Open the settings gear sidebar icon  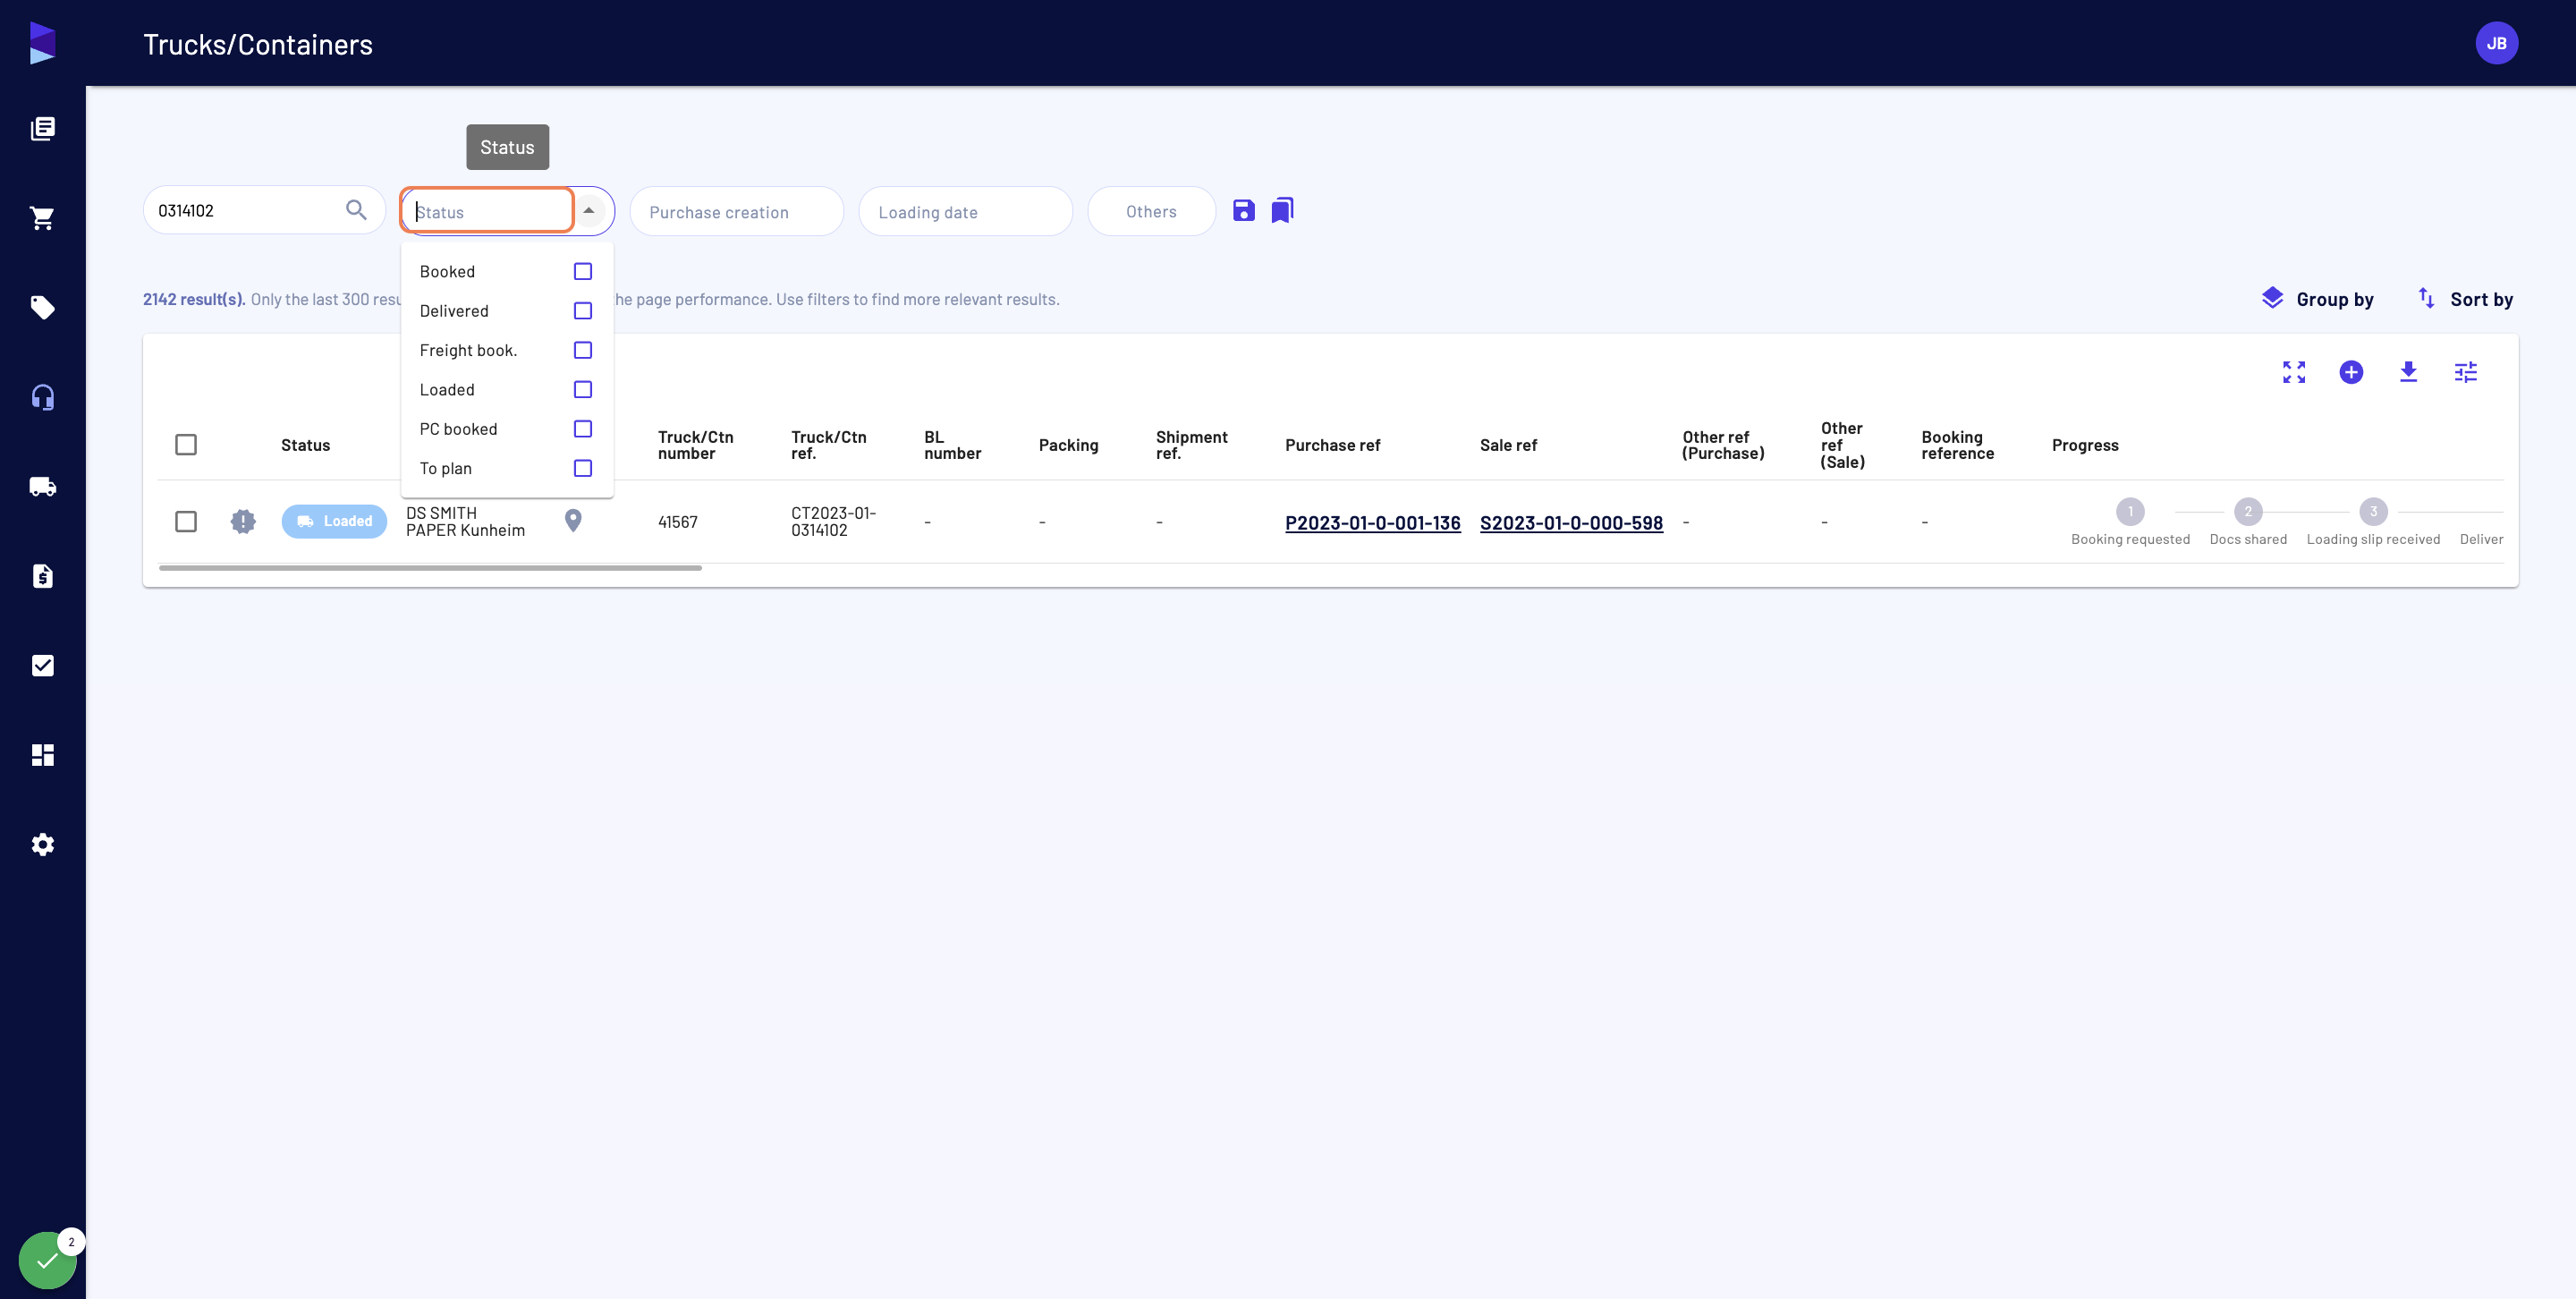tap(42, 844)
